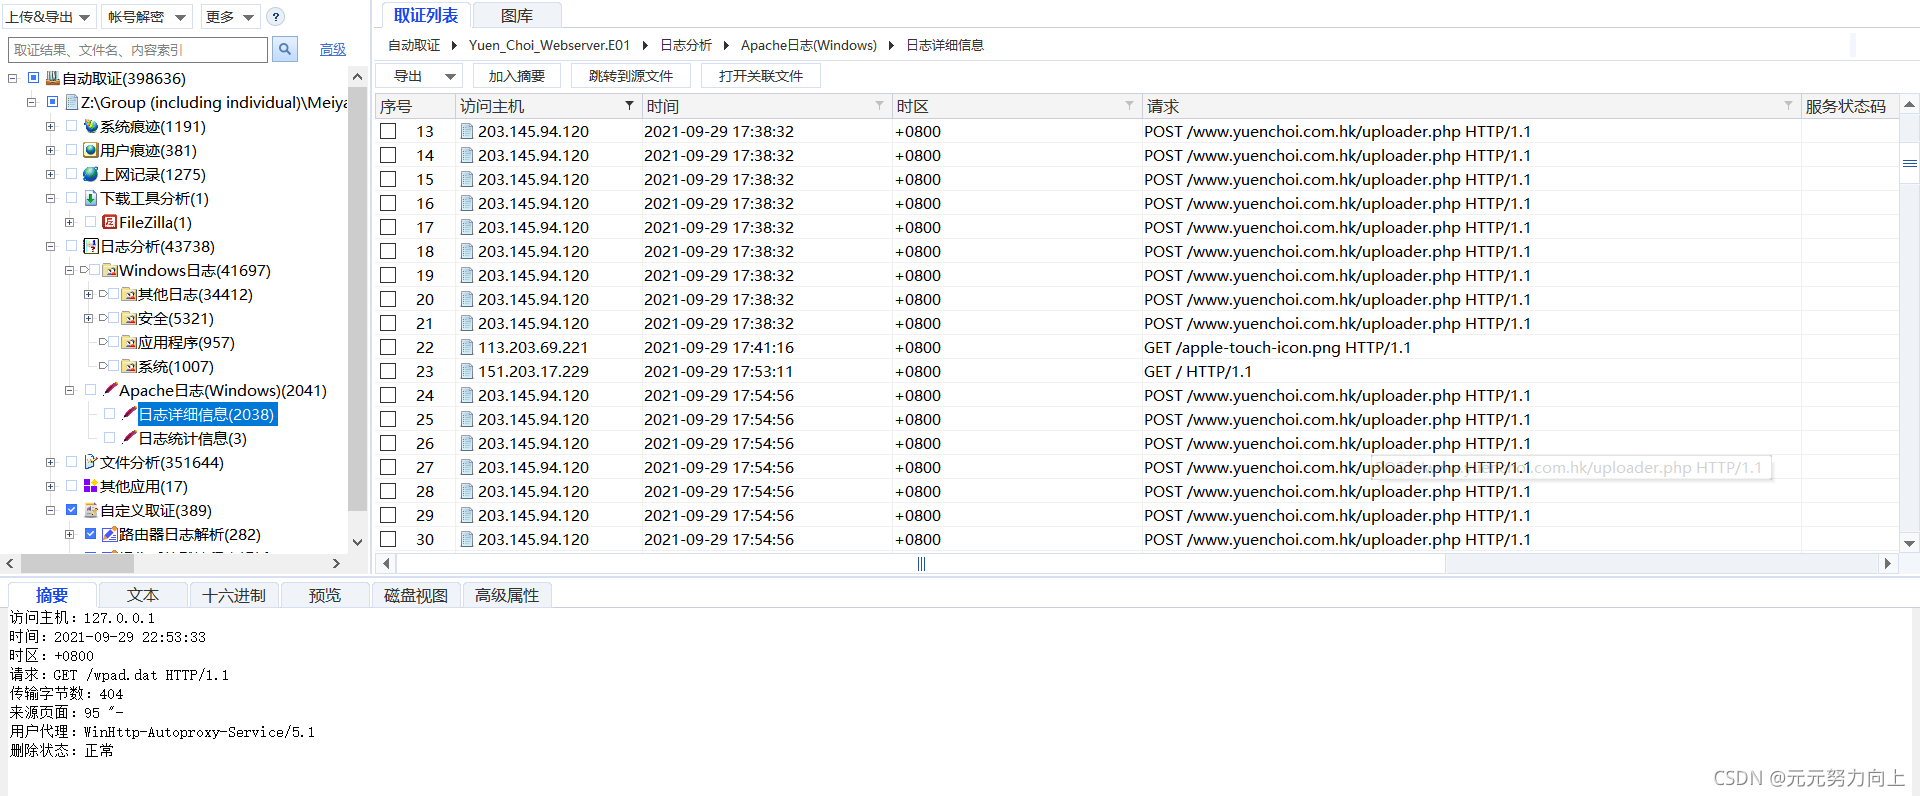Click the FileZilla red icon
Viewport: 1920px width, 796px height.
click(110, 222)
